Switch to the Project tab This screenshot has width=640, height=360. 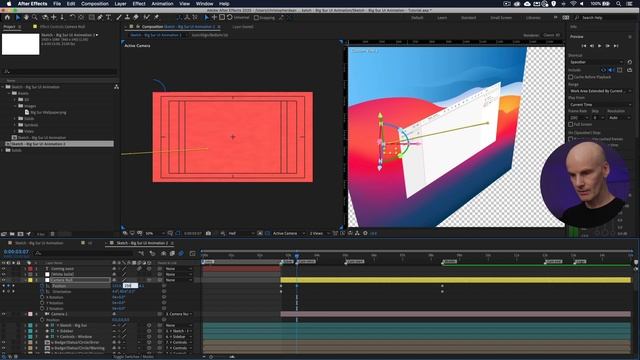(x=9, y=27)
